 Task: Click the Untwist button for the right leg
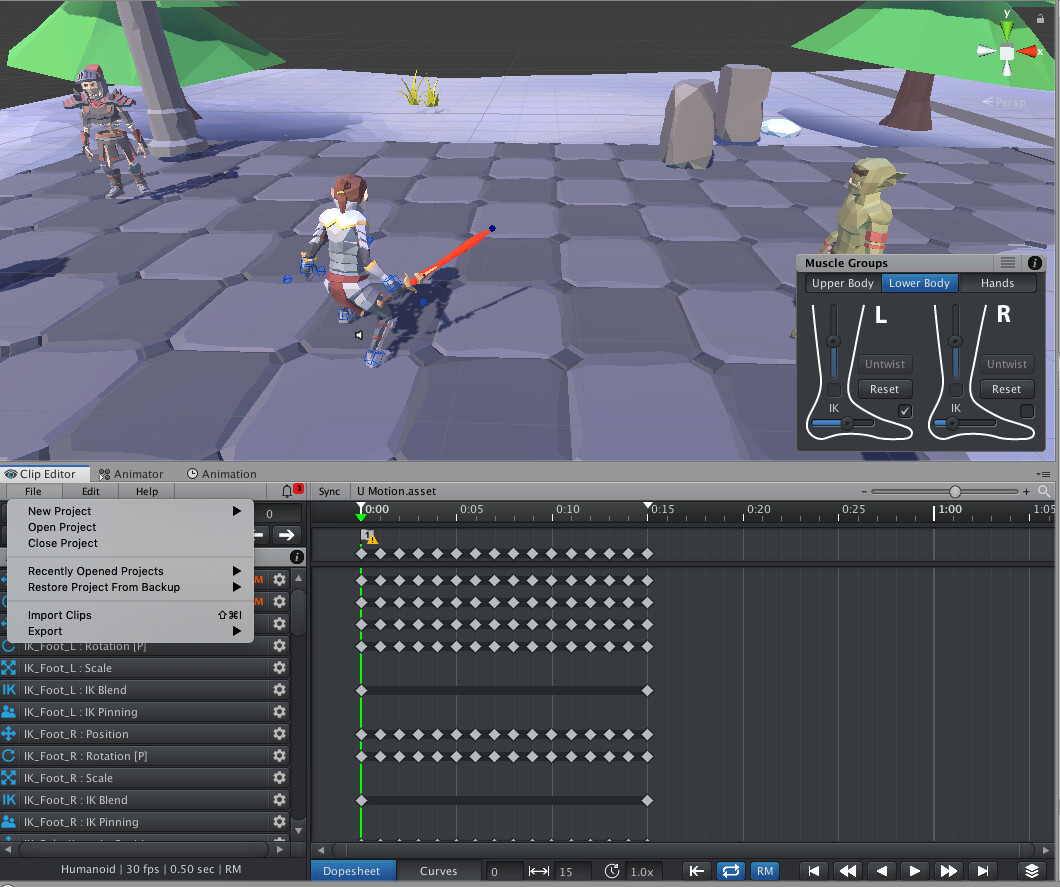[1006, 364]
